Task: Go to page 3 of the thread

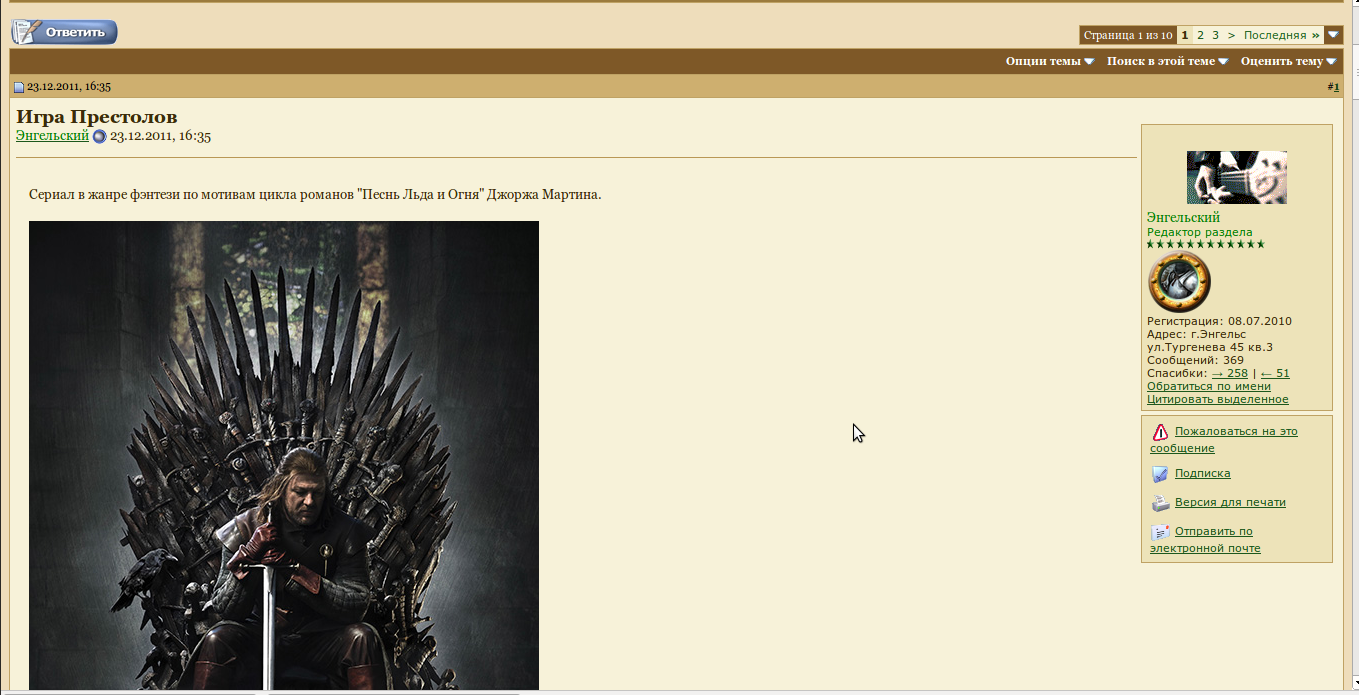Action: point(1215,35)
